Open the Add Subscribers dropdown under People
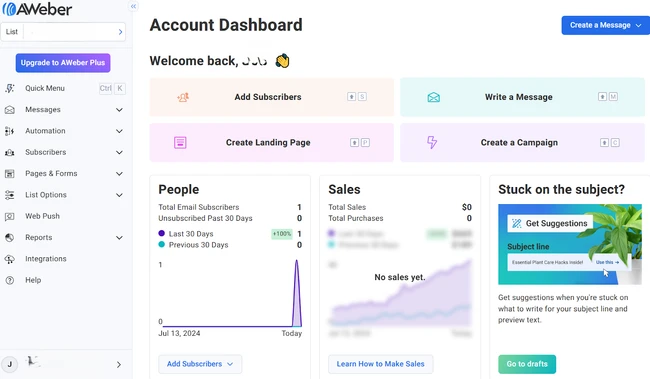This screenshot has height=379, width=650. (x=200, y=364)
